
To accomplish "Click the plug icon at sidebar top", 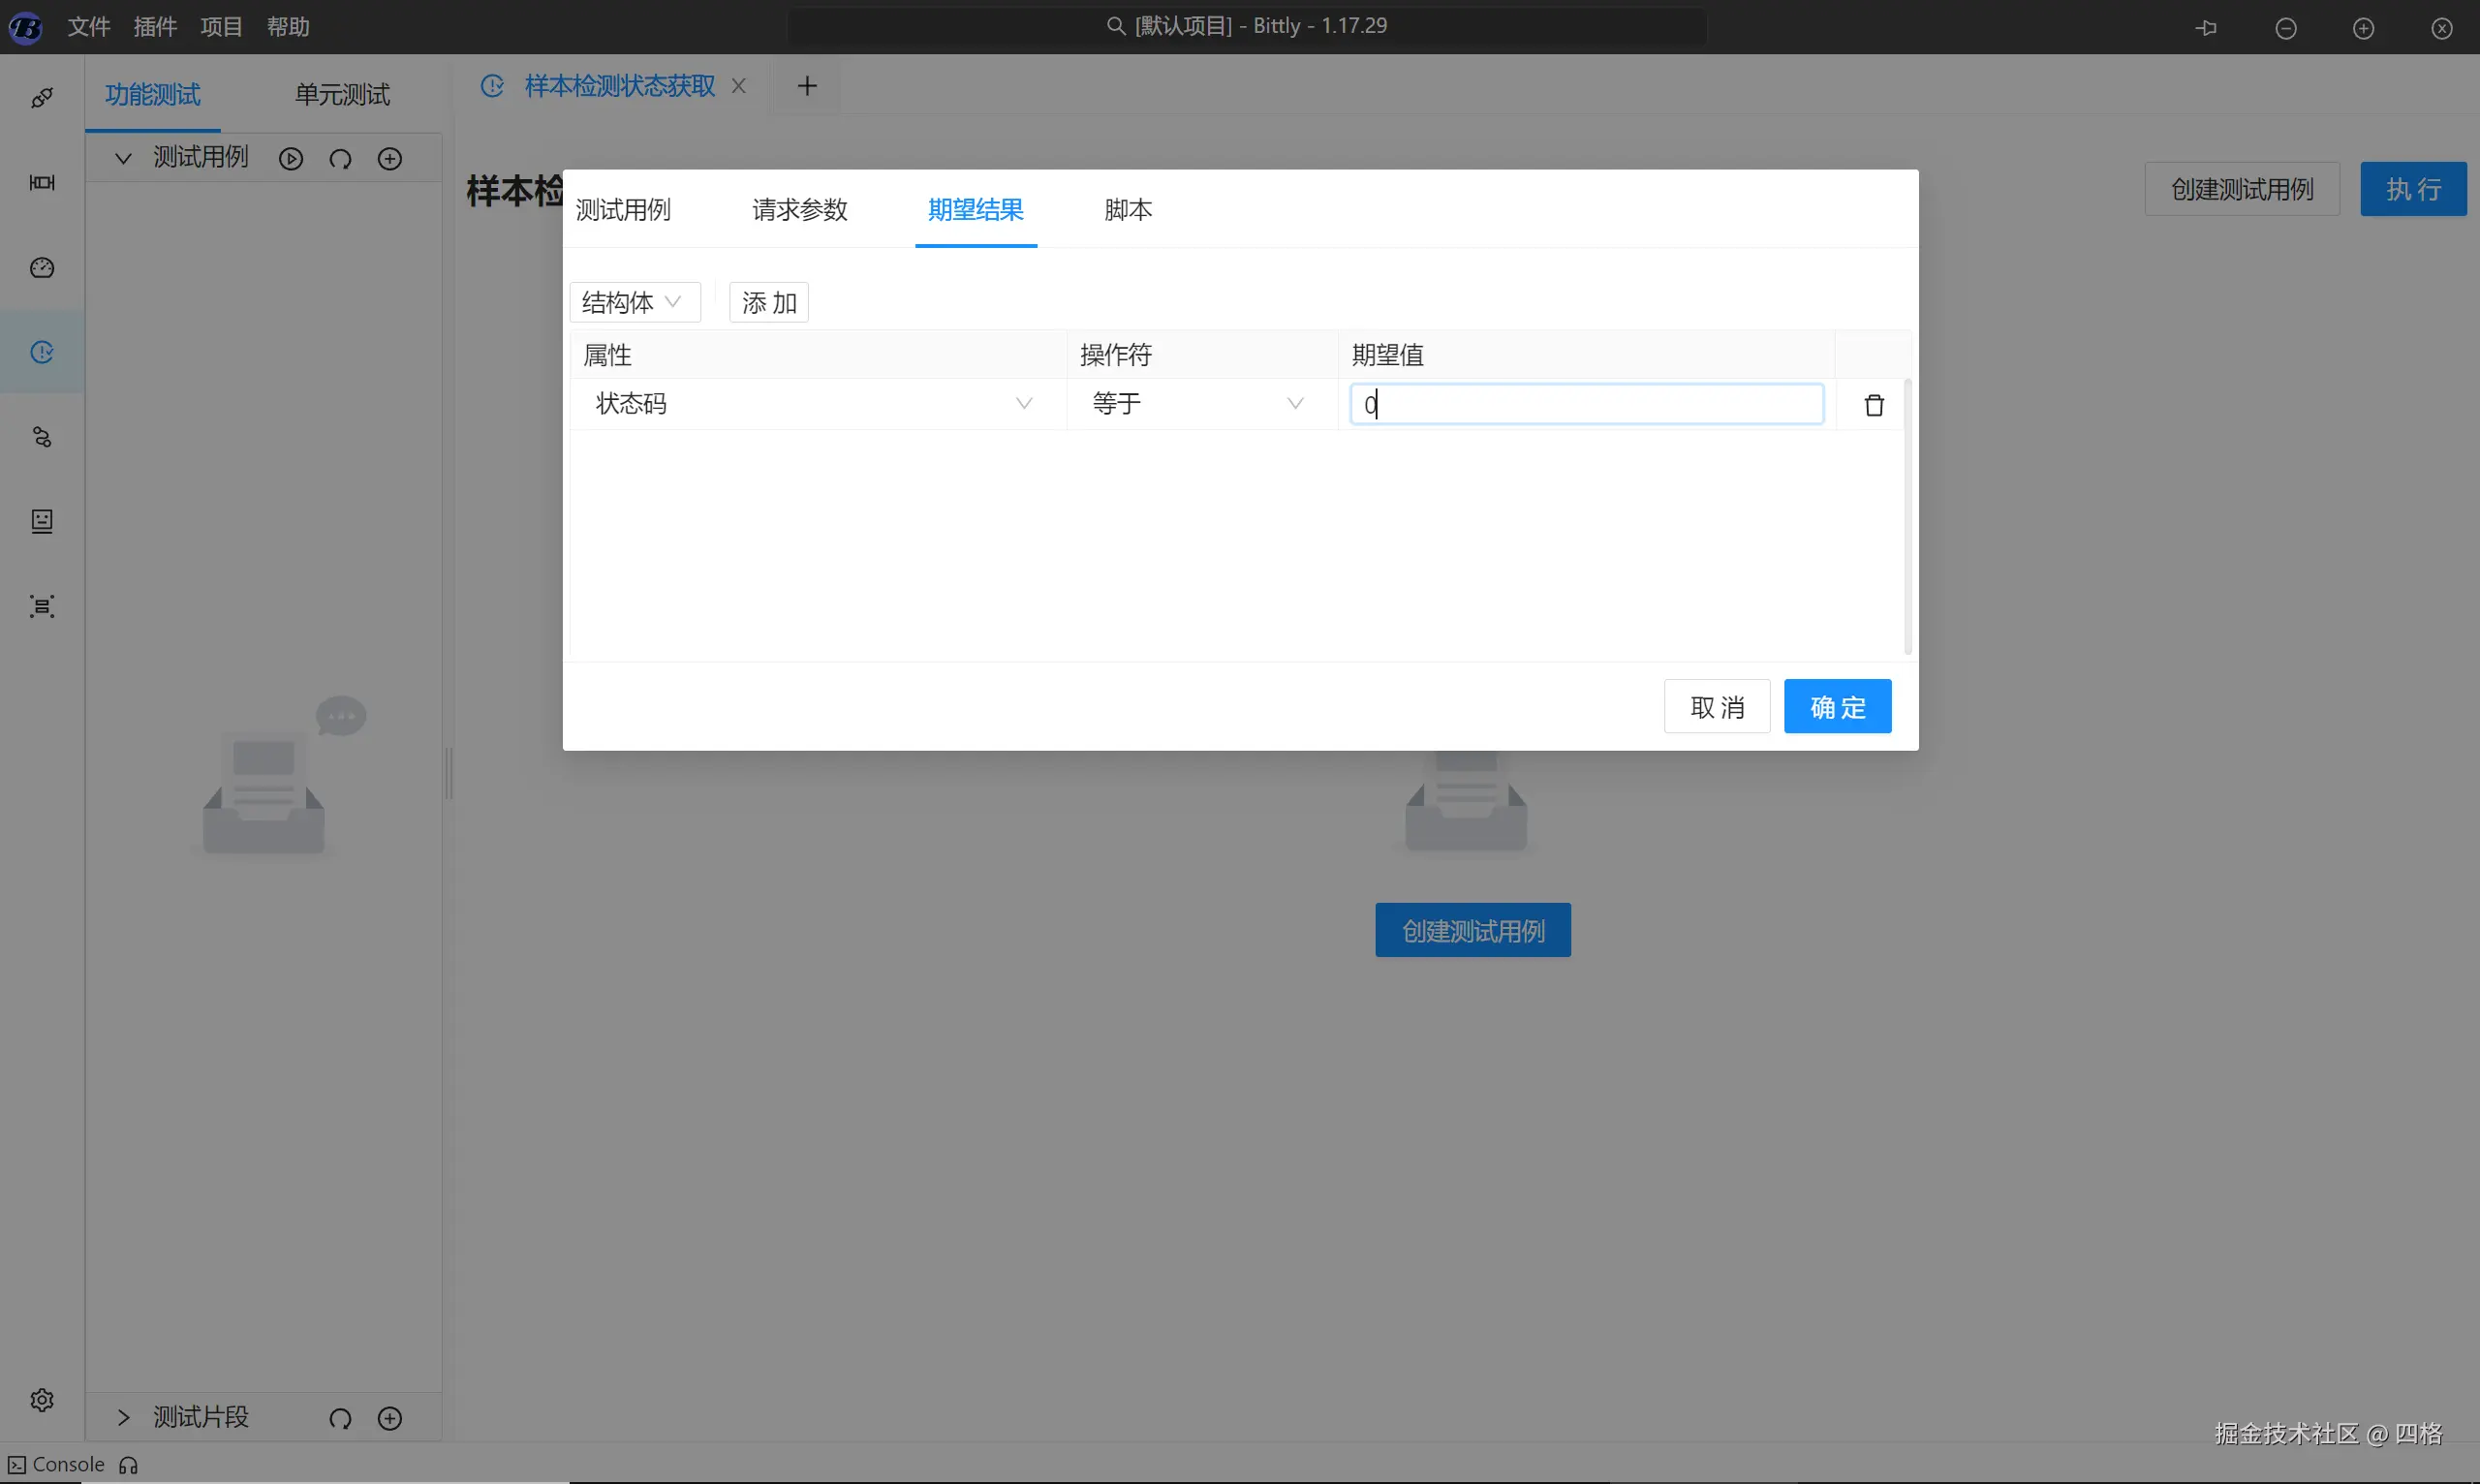I will point(42,98).
